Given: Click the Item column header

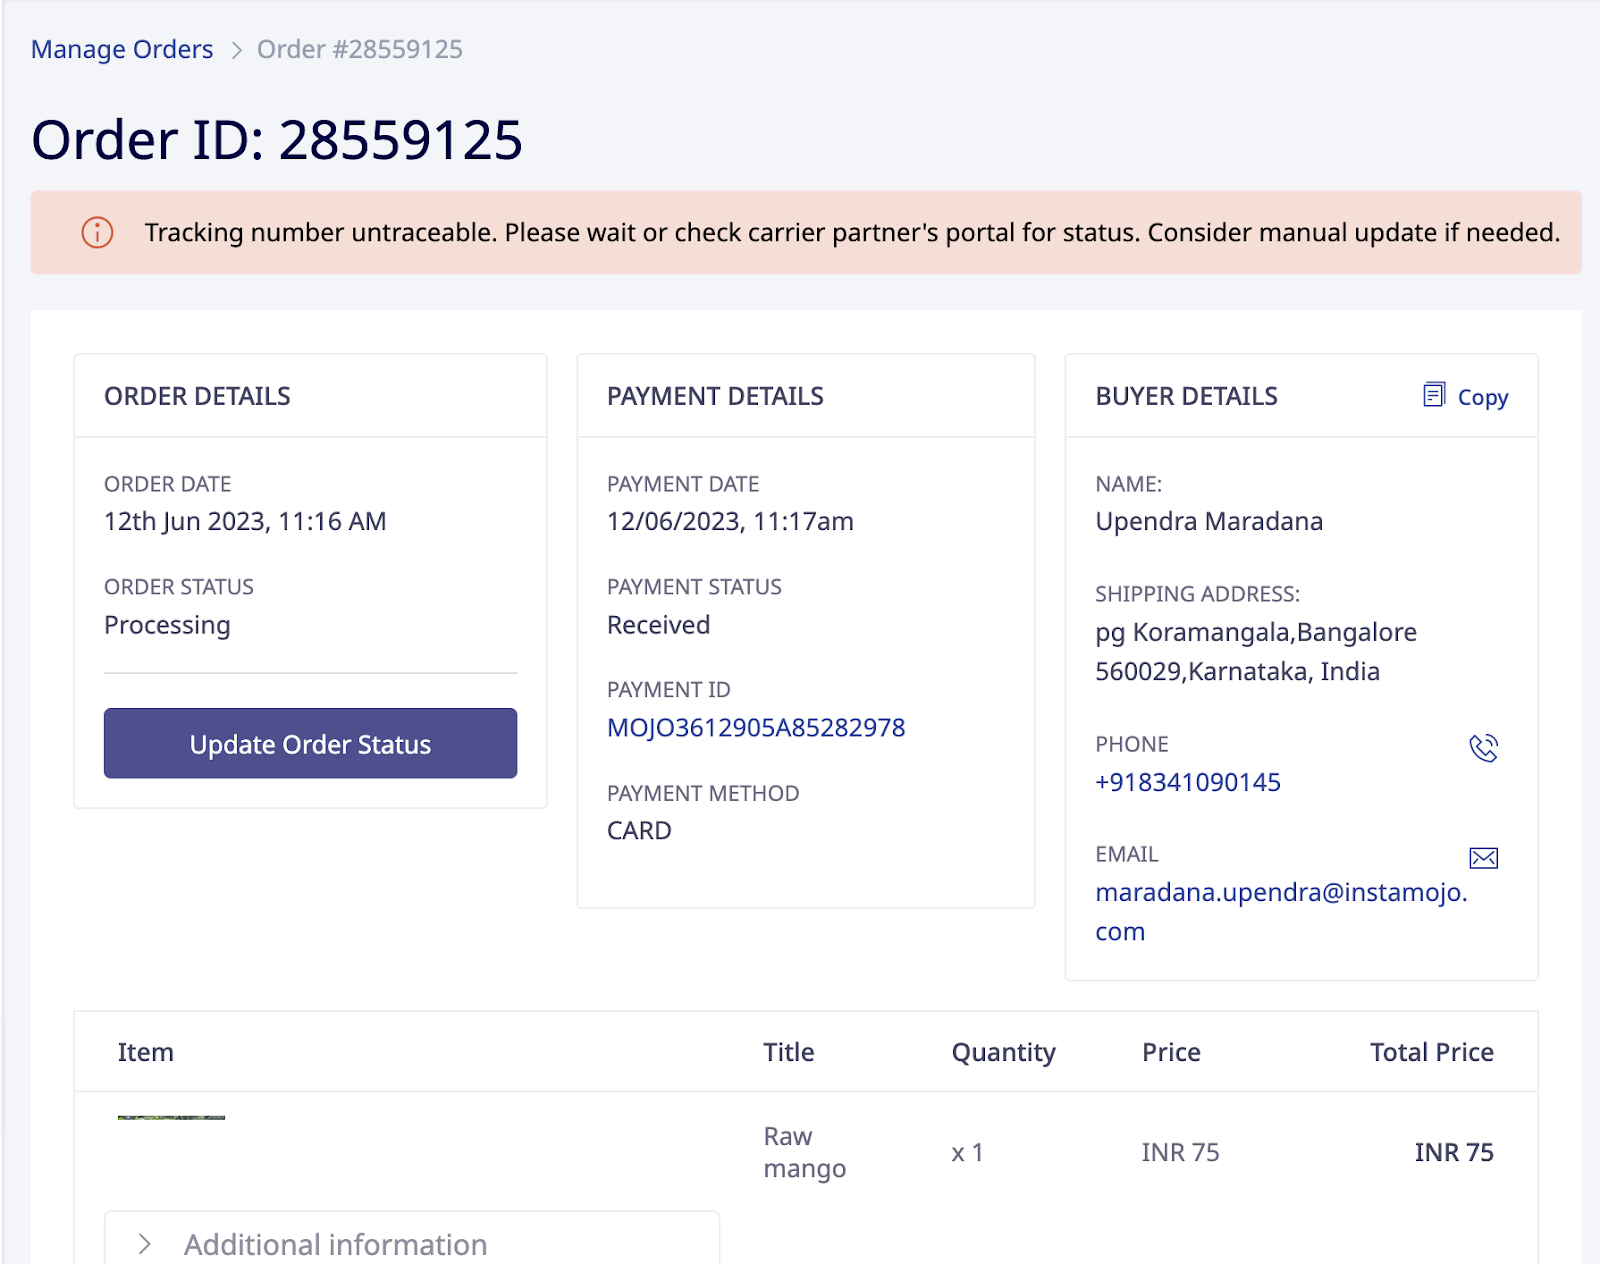Looking at the screenshot, I should [x=145, y=1052].
